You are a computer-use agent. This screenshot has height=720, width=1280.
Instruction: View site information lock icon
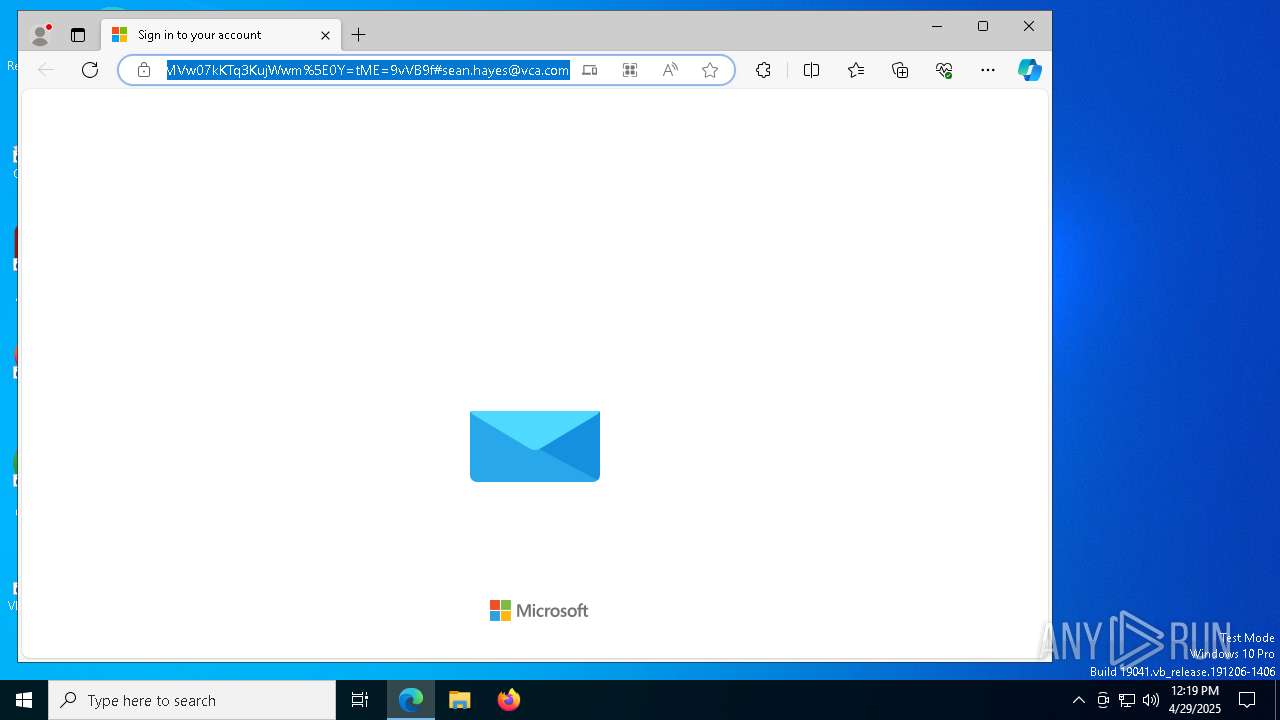coord(144,70)
